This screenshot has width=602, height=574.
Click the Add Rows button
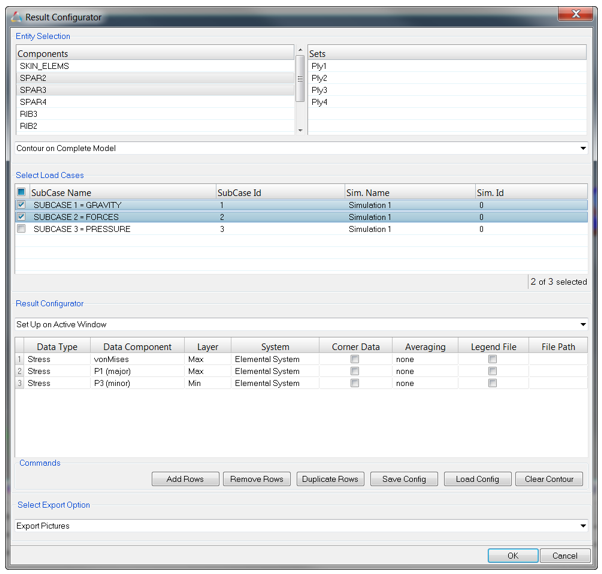click(185, 479)
